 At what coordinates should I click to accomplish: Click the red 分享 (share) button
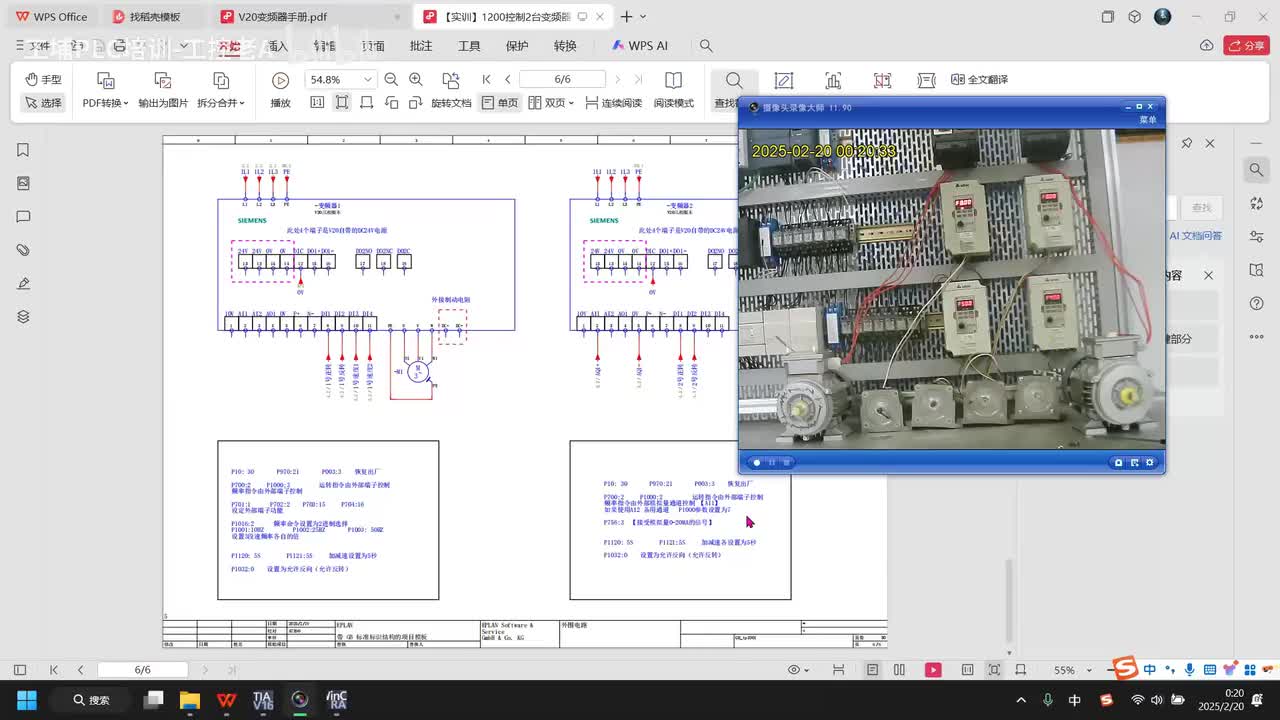click(x=1246, y=46)
